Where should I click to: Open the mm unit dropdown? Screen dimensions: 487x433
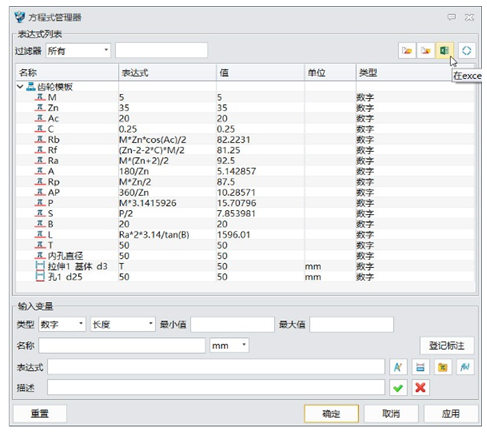pos(229,345)
